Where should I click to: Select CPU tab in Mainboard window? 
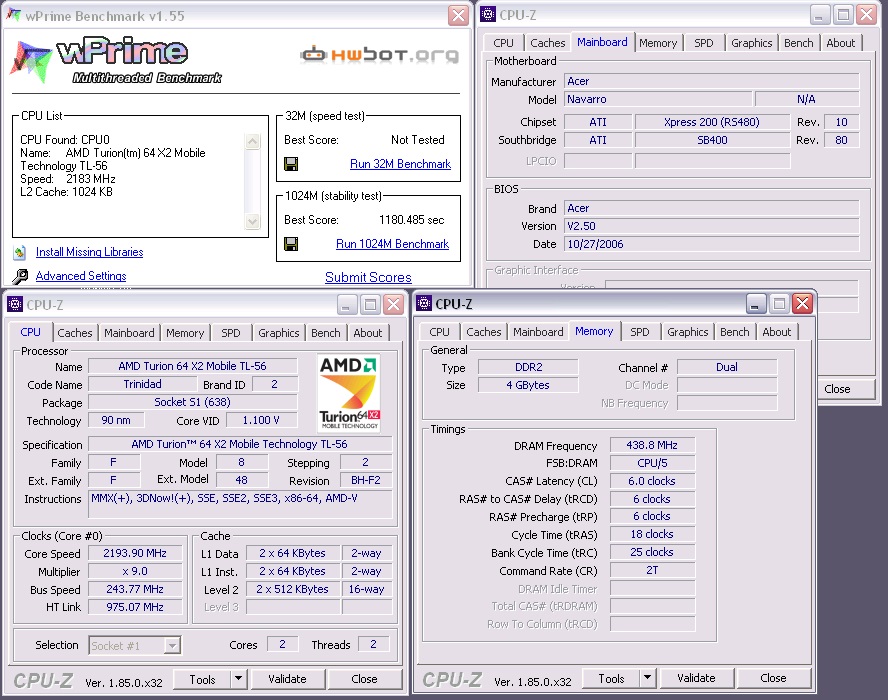[503, 43]
